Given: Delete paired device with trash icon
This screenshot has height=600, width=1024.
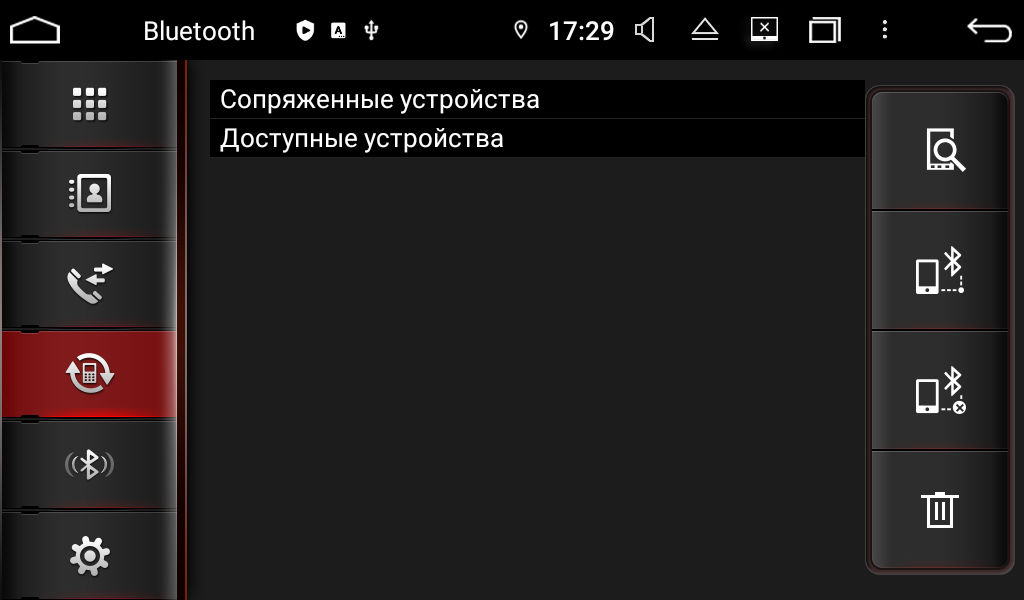Looking at the screenshot, I should pos(940,510).
